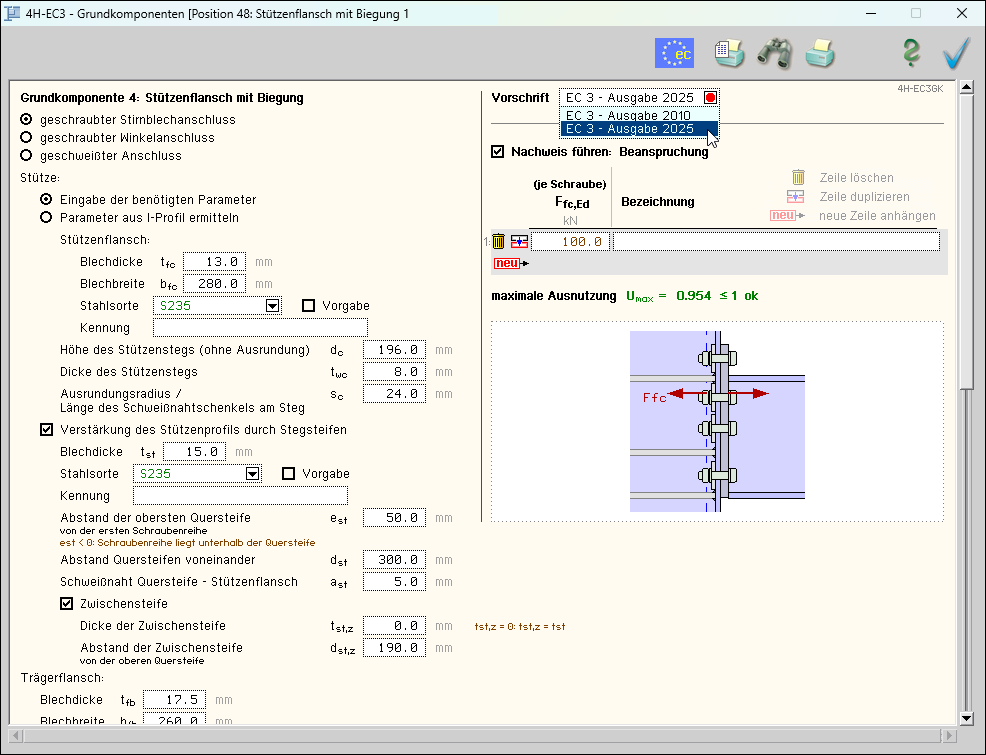Image resolution: width=986 pixels, height=755 pixels.
Task: Duplicate row 1 using duplicate icon
Action: pos(519,241)
